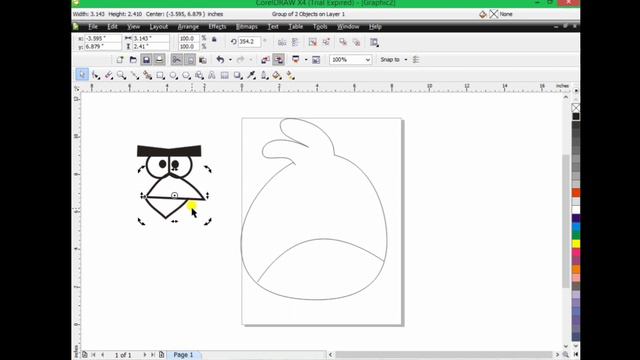Select the Rectangle tool
The image size is (640, 360).
pos(160,75)
